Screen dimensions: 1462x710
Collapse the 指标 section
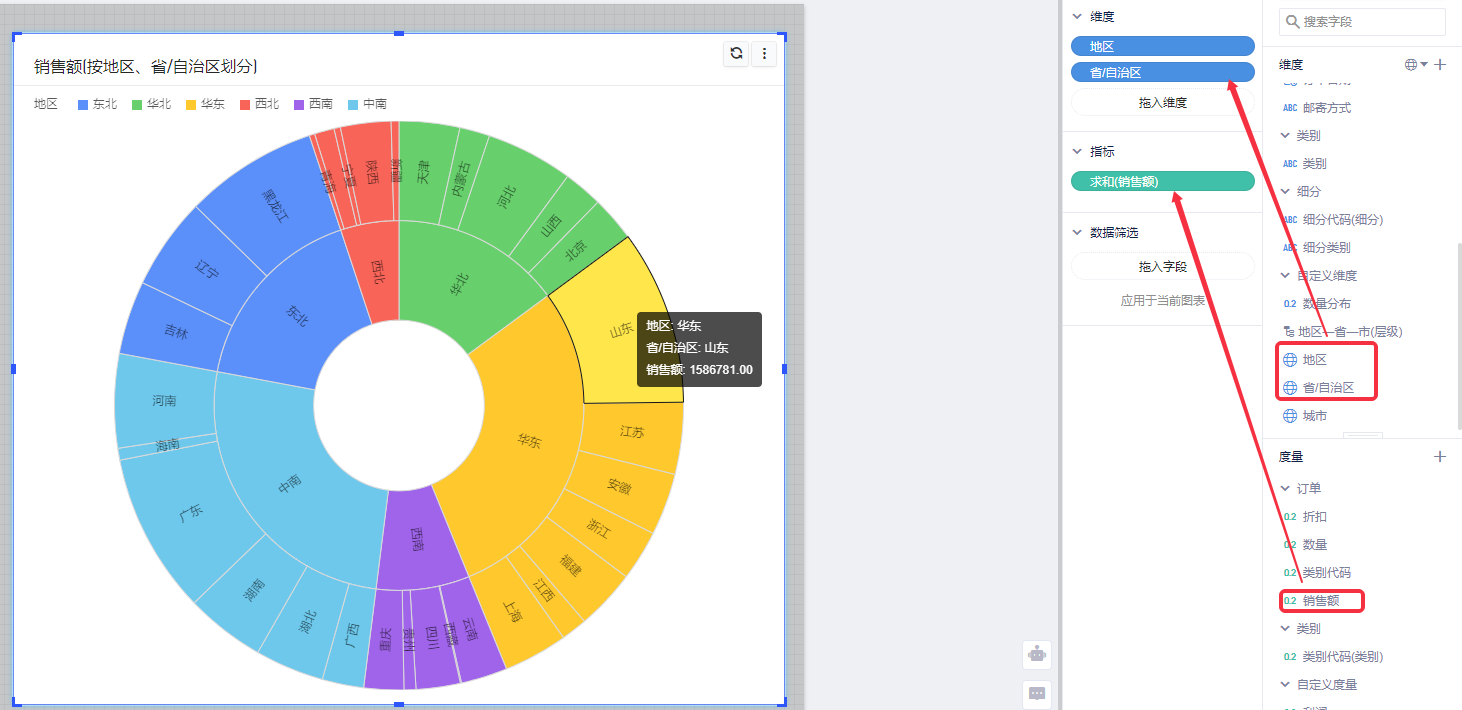coord(1077,152)
